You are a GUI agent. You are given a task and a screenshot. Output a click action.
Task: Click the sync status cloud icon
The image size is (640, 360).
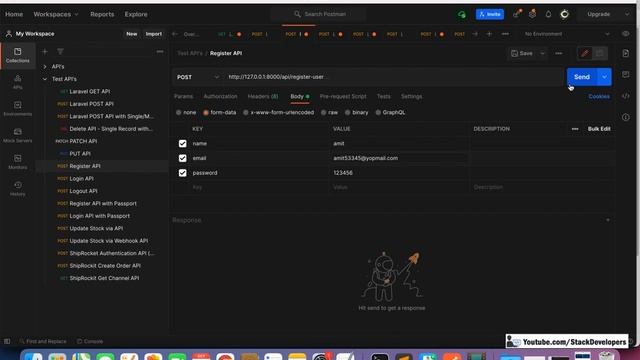pyautogui.click(x=462, y=14)
